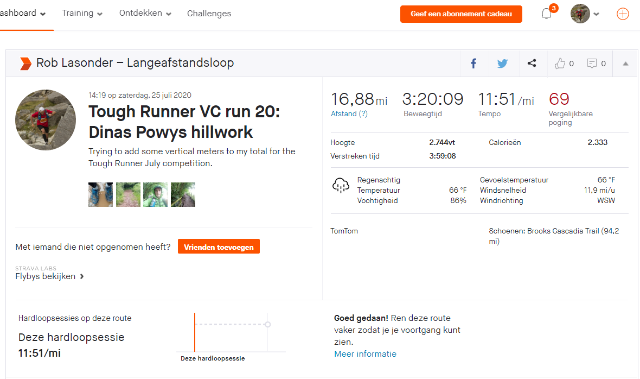Open the Training menu
The height and width of the screenshot is (379, 640).
[82, 13]
